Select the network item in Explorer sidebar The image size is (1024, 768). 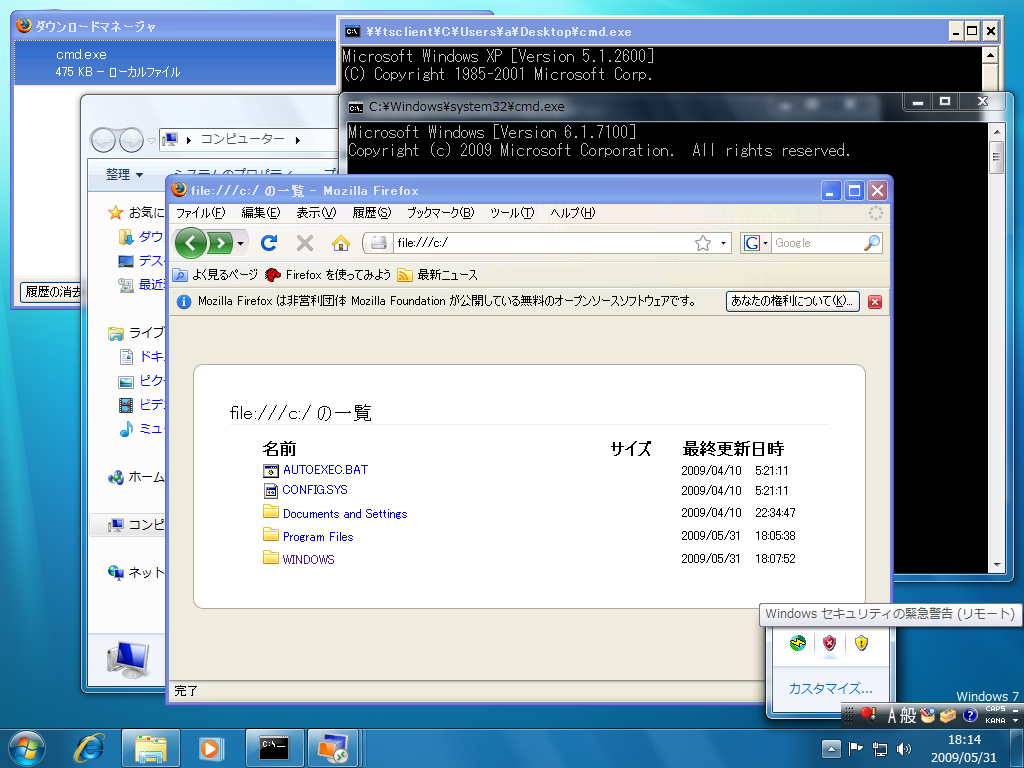point(136,573)
